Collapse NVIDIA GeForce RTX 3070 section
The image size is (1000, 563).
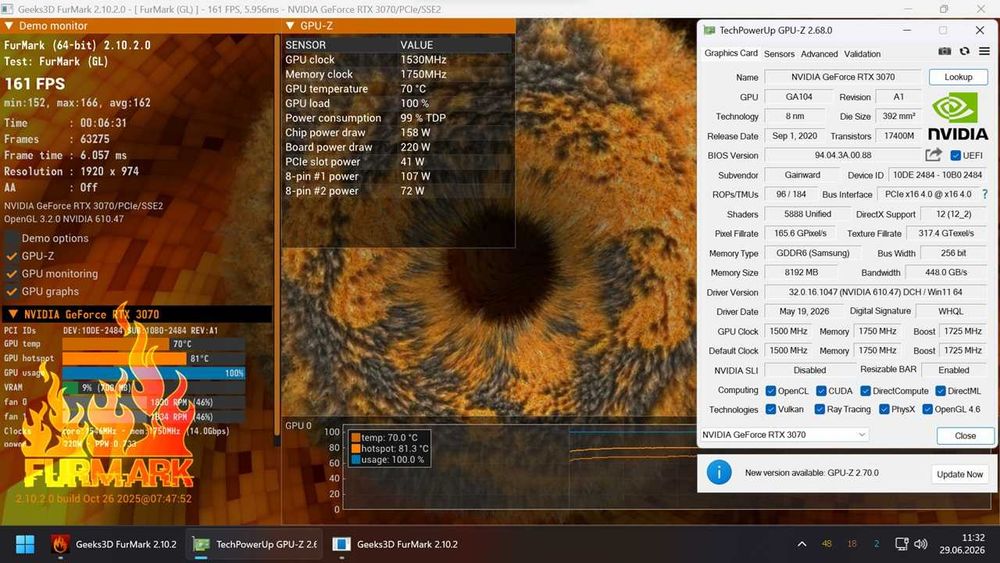point(13,314)
